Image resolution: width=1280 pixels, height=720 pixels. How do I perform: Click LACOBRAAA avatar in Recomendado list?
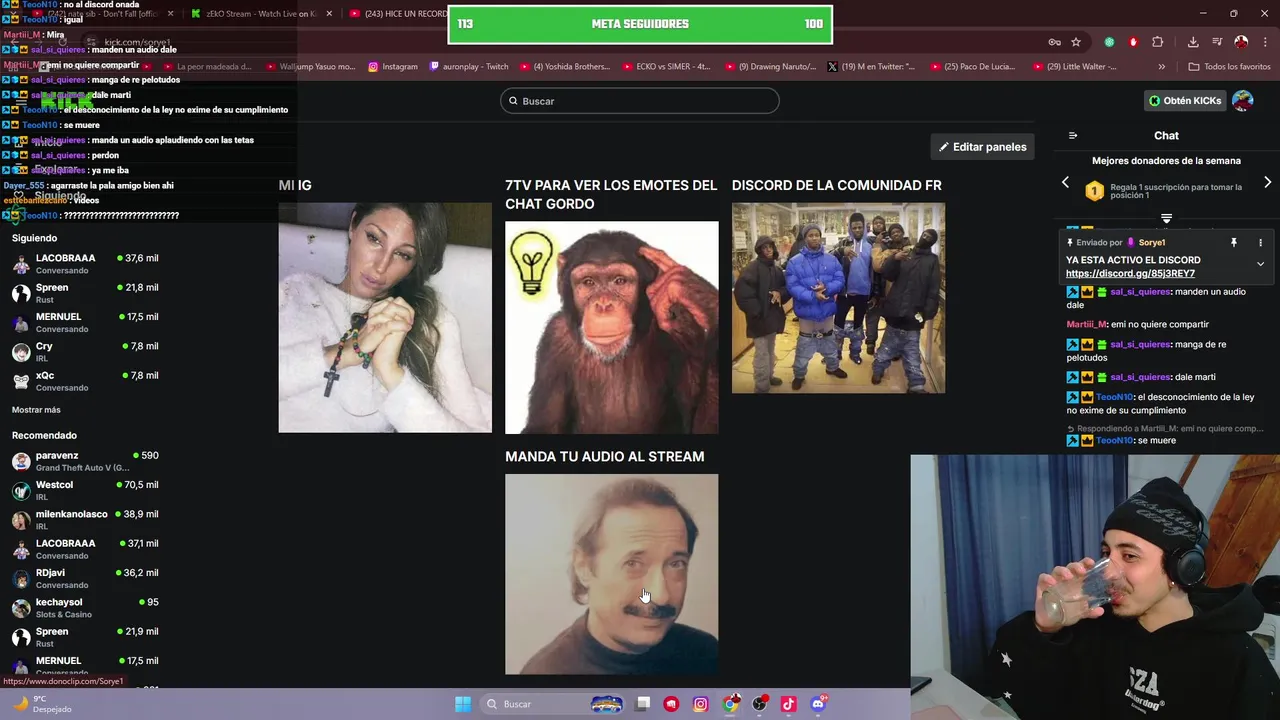pos(21,549)
